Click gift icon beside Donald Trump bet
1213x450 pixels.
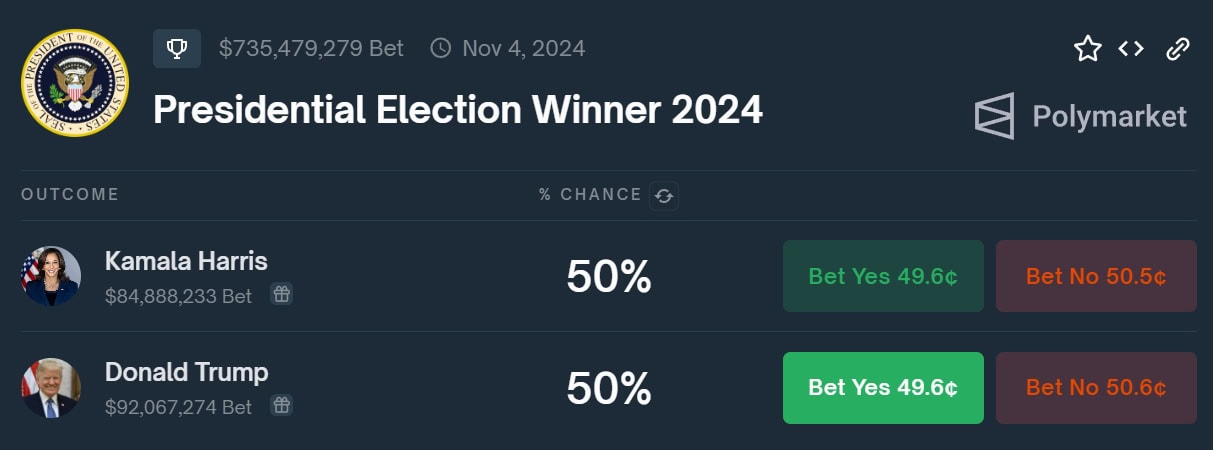tap(282, 406)
